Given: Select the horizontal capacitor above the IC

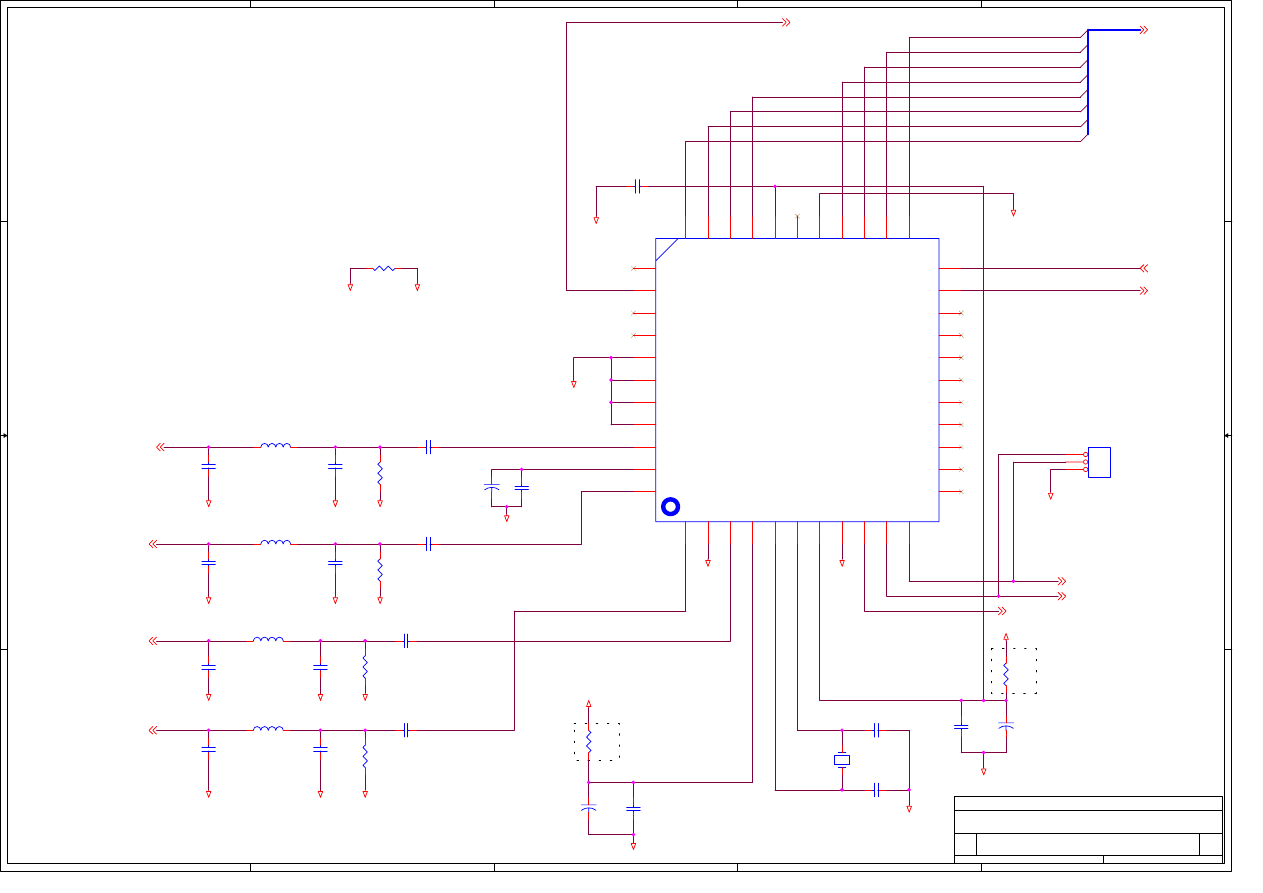Looking at the screenshot, I should [637, 186].
